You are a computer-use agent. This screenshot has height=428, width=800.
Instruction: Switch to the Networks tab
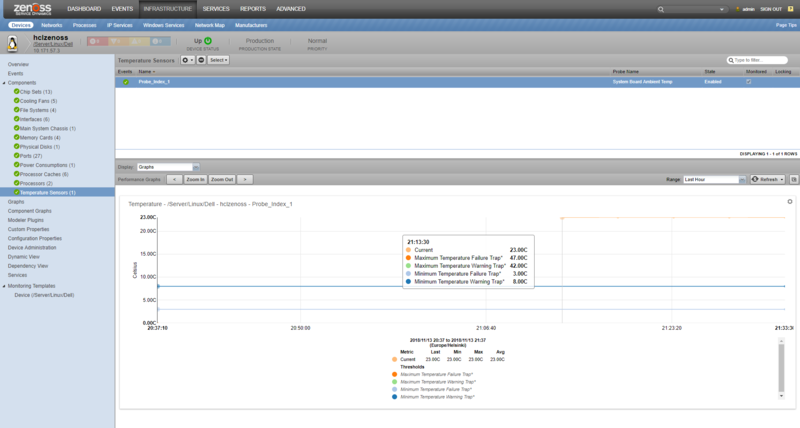(52, 25)
